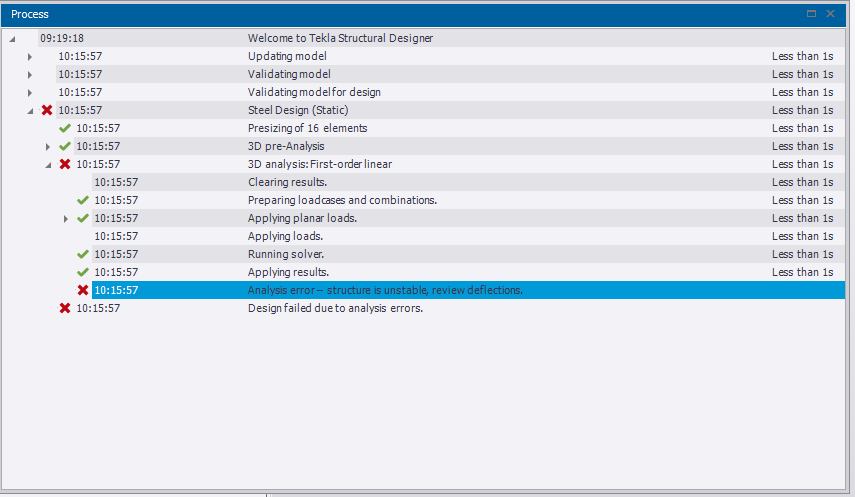855x497 pixels.
Task: Click the green check beside 3D pre-Analysis
Action: pyautogui.click(x=65, y=146)
